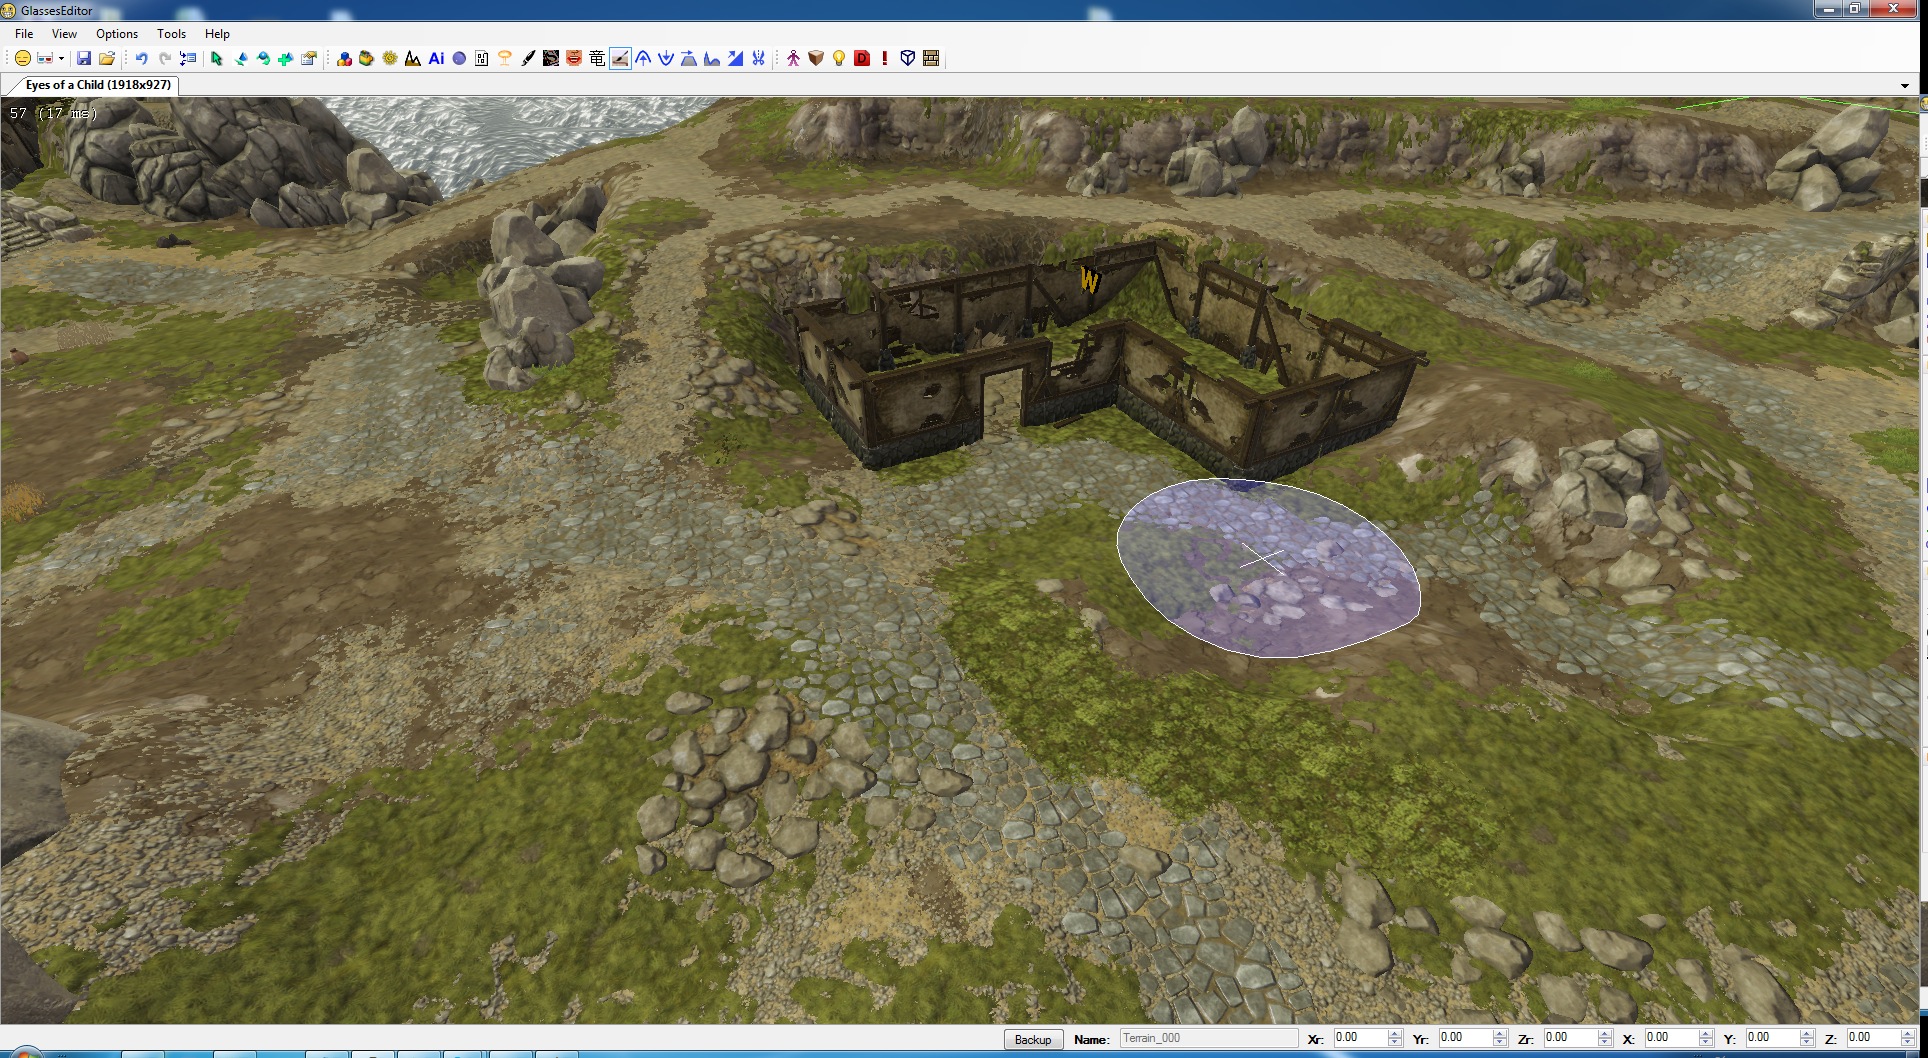1928x1058 pixels.
Task: Switch to Eyes of a Child tab
Action: coord(97,85)
